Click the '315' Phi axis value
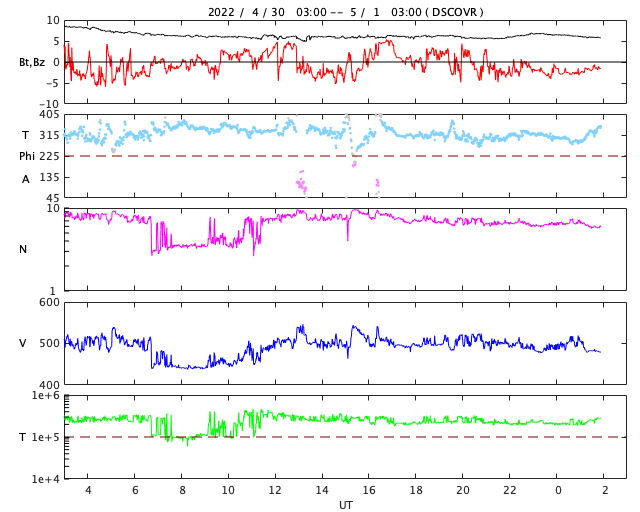Image resolution: width=640 pixels, height=512 pixels. (49, 135)
